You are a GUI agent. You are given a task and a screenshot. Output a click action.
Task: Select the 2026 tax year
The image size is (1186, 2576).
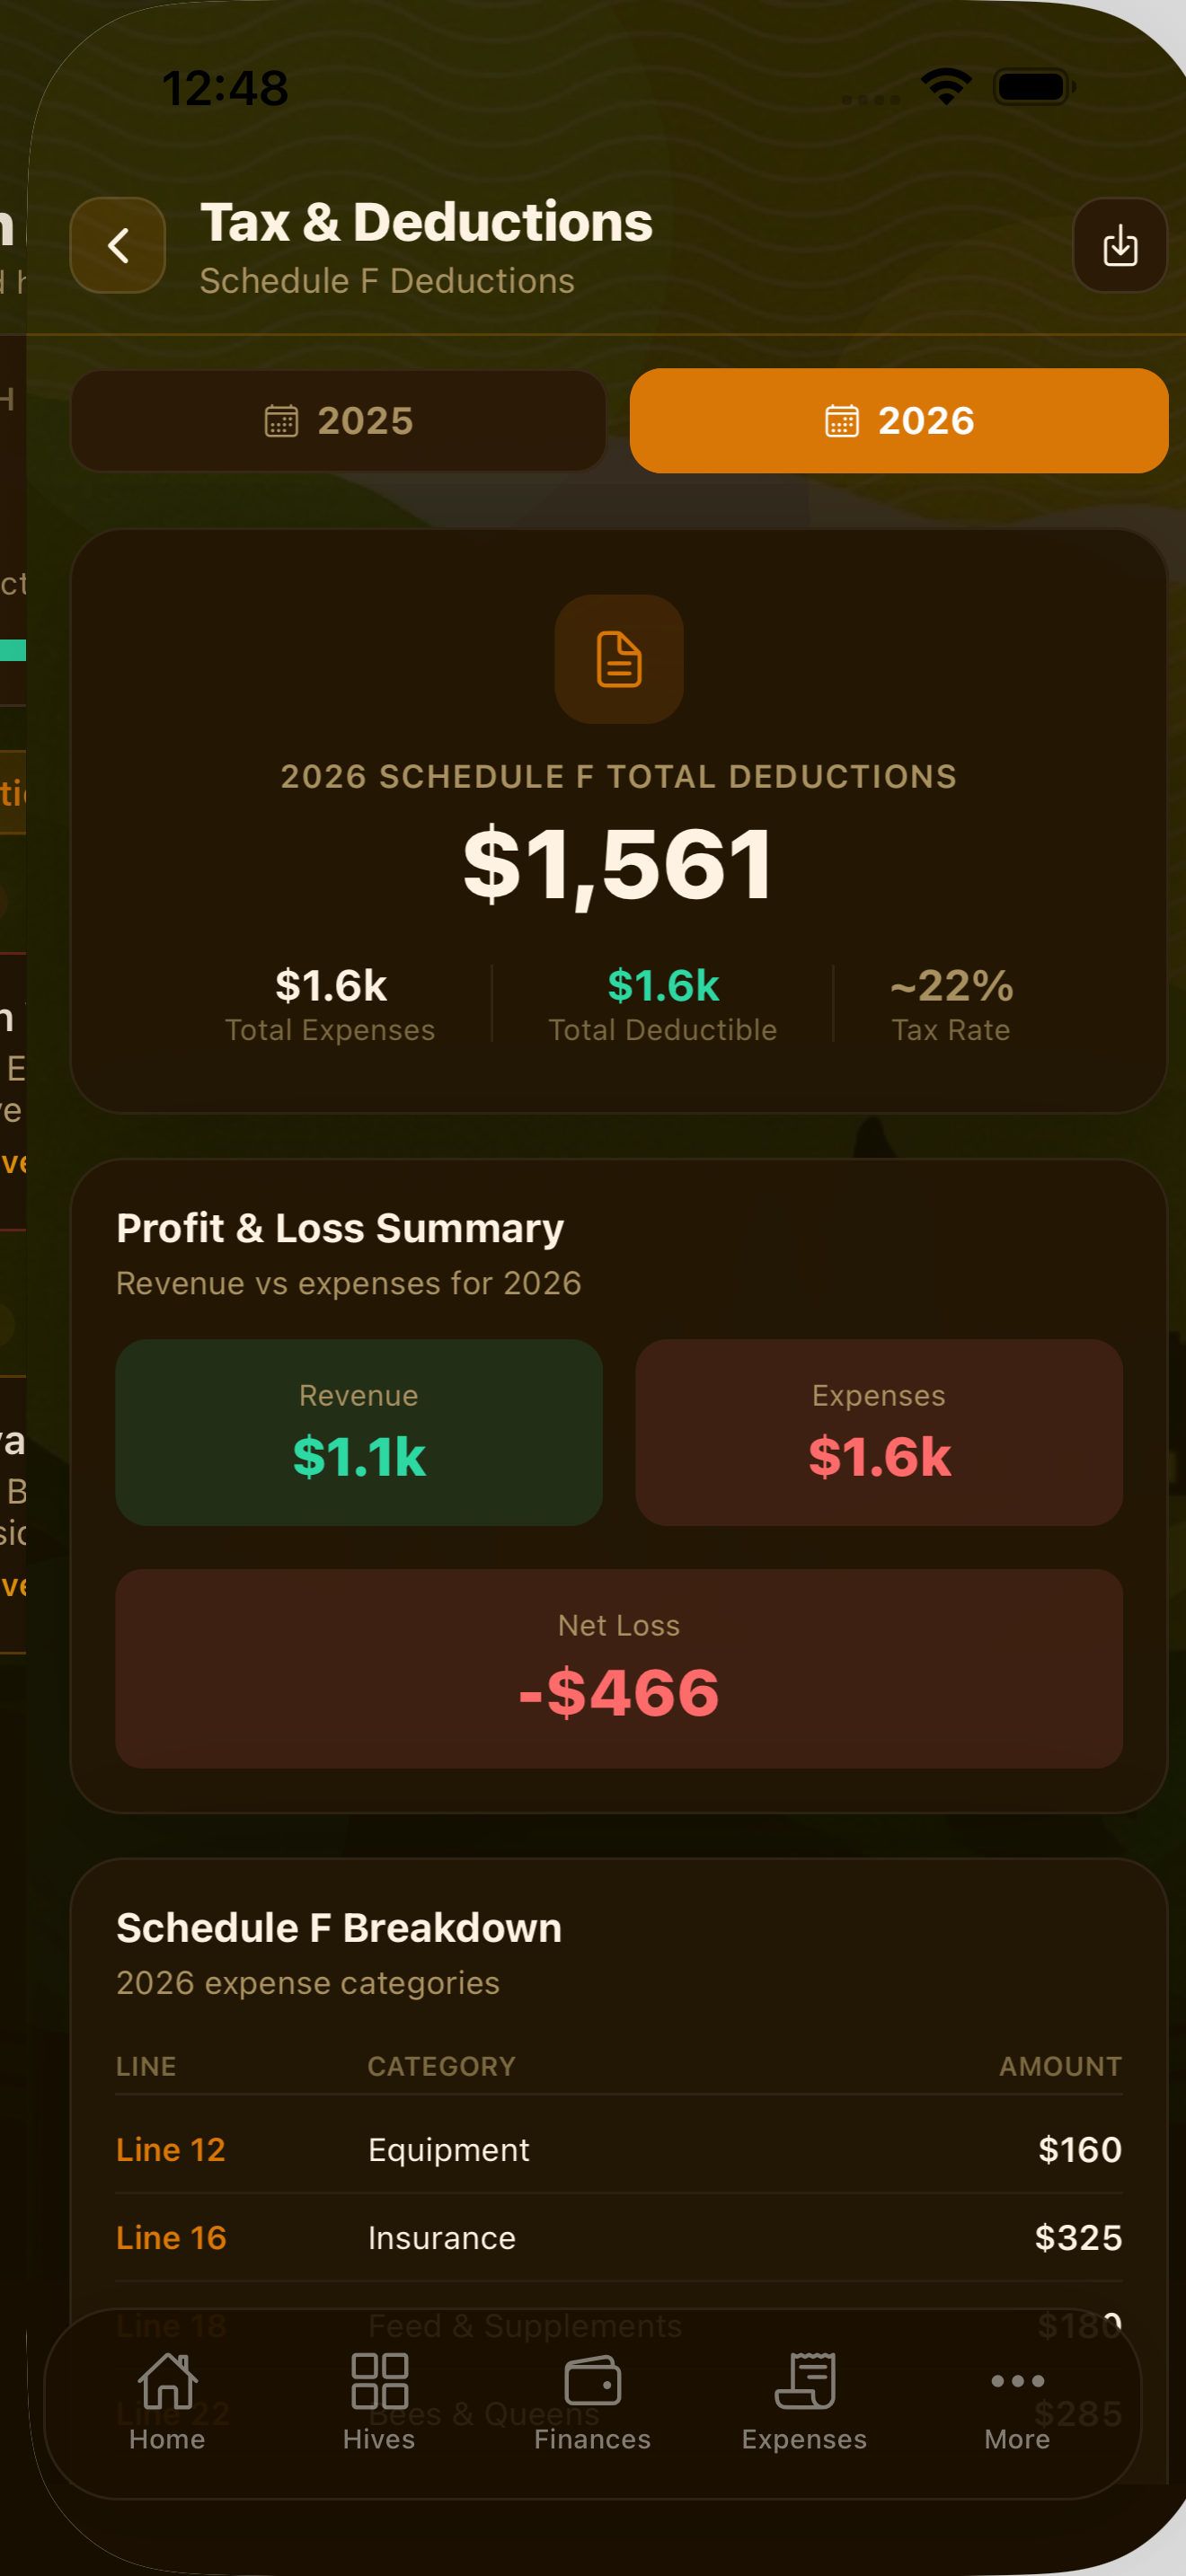pyautogui.click(x=898, y=421)
